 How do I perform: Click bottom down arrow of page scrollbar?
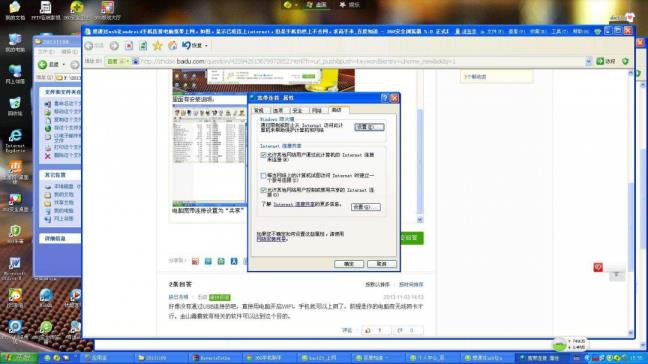tap(631, 333)
